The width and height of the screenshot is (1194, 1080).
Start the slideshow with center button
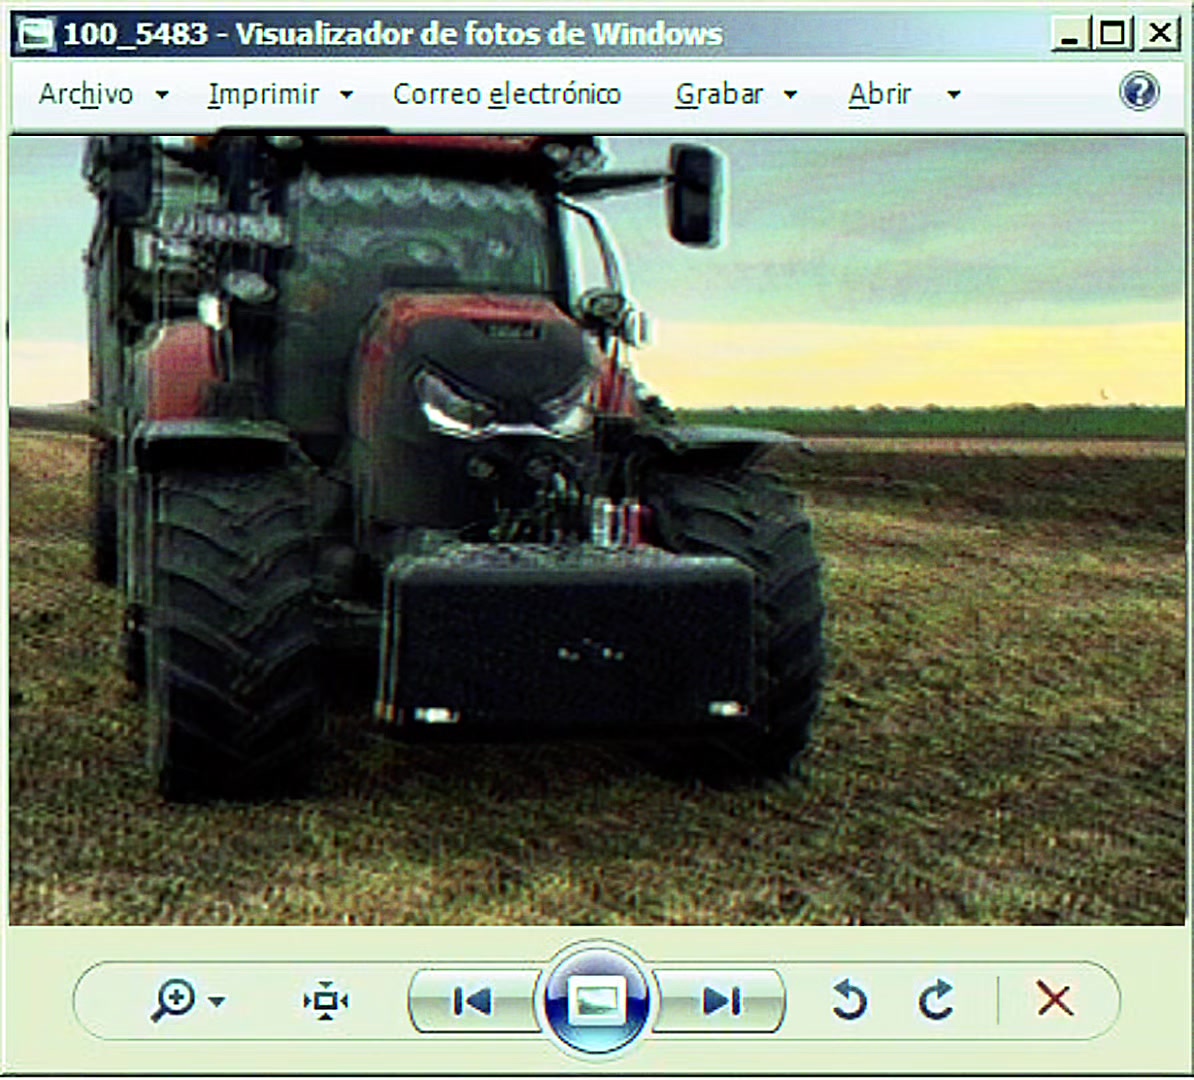pyautogui.click(x=596, y=1000)
